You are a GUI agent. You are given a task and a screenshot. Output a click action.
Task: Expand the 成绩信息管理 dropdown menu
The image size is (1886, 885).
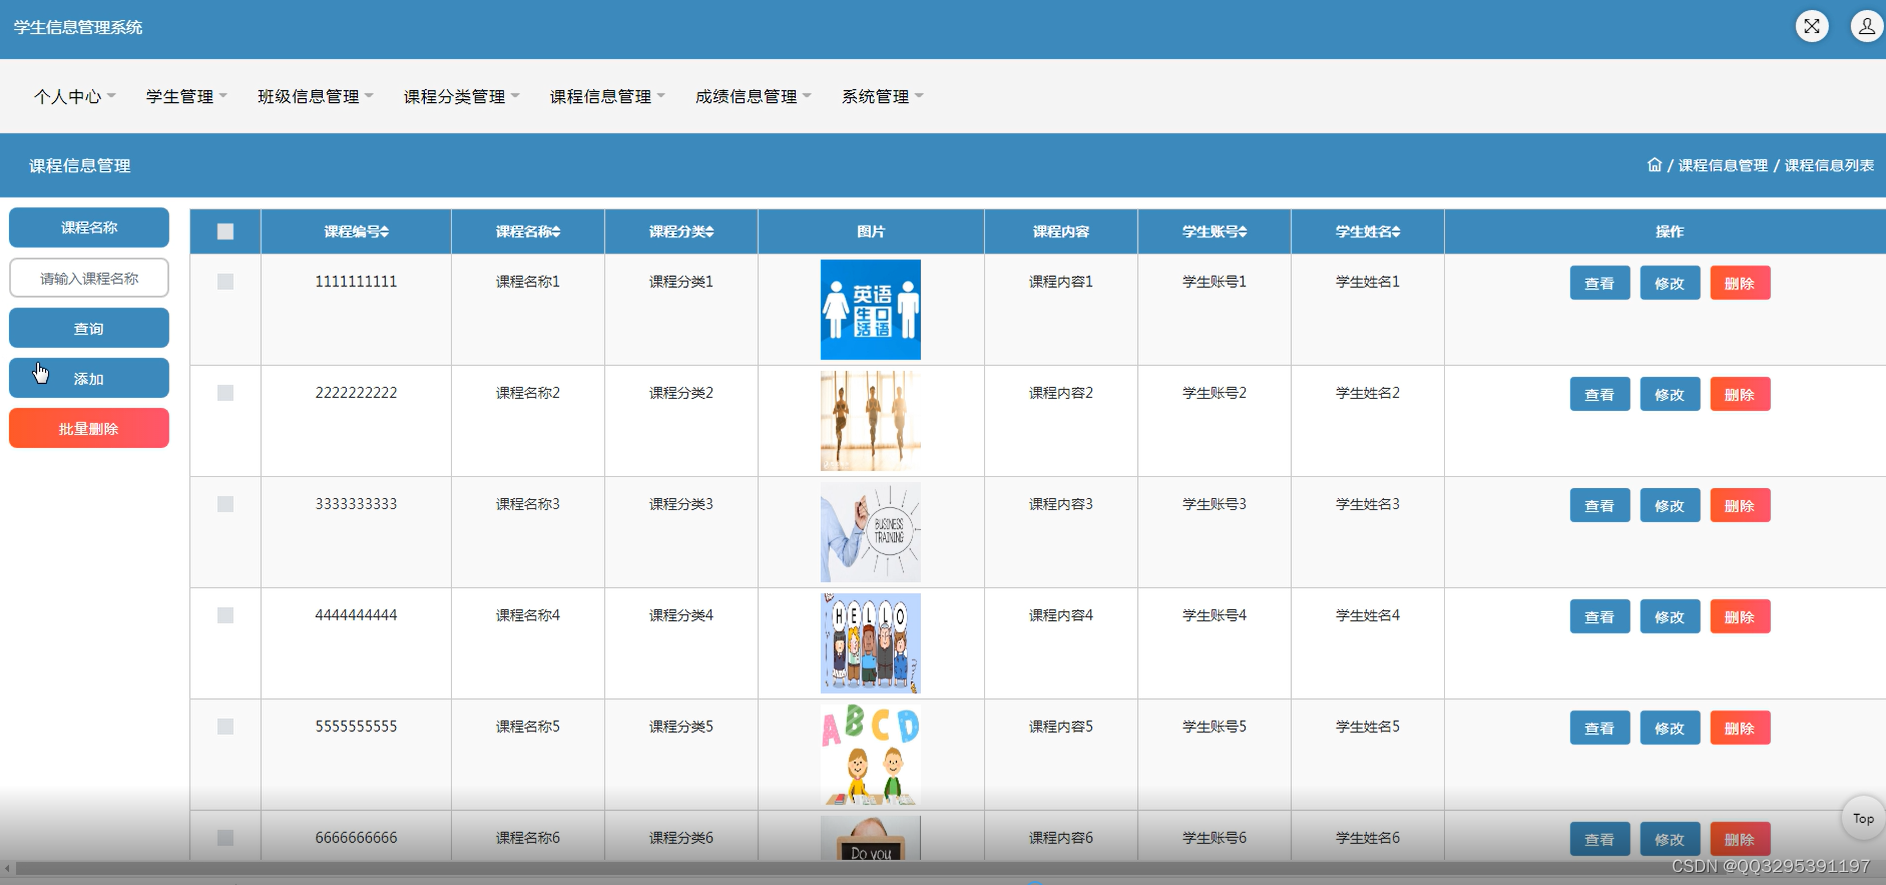(753, 96)
